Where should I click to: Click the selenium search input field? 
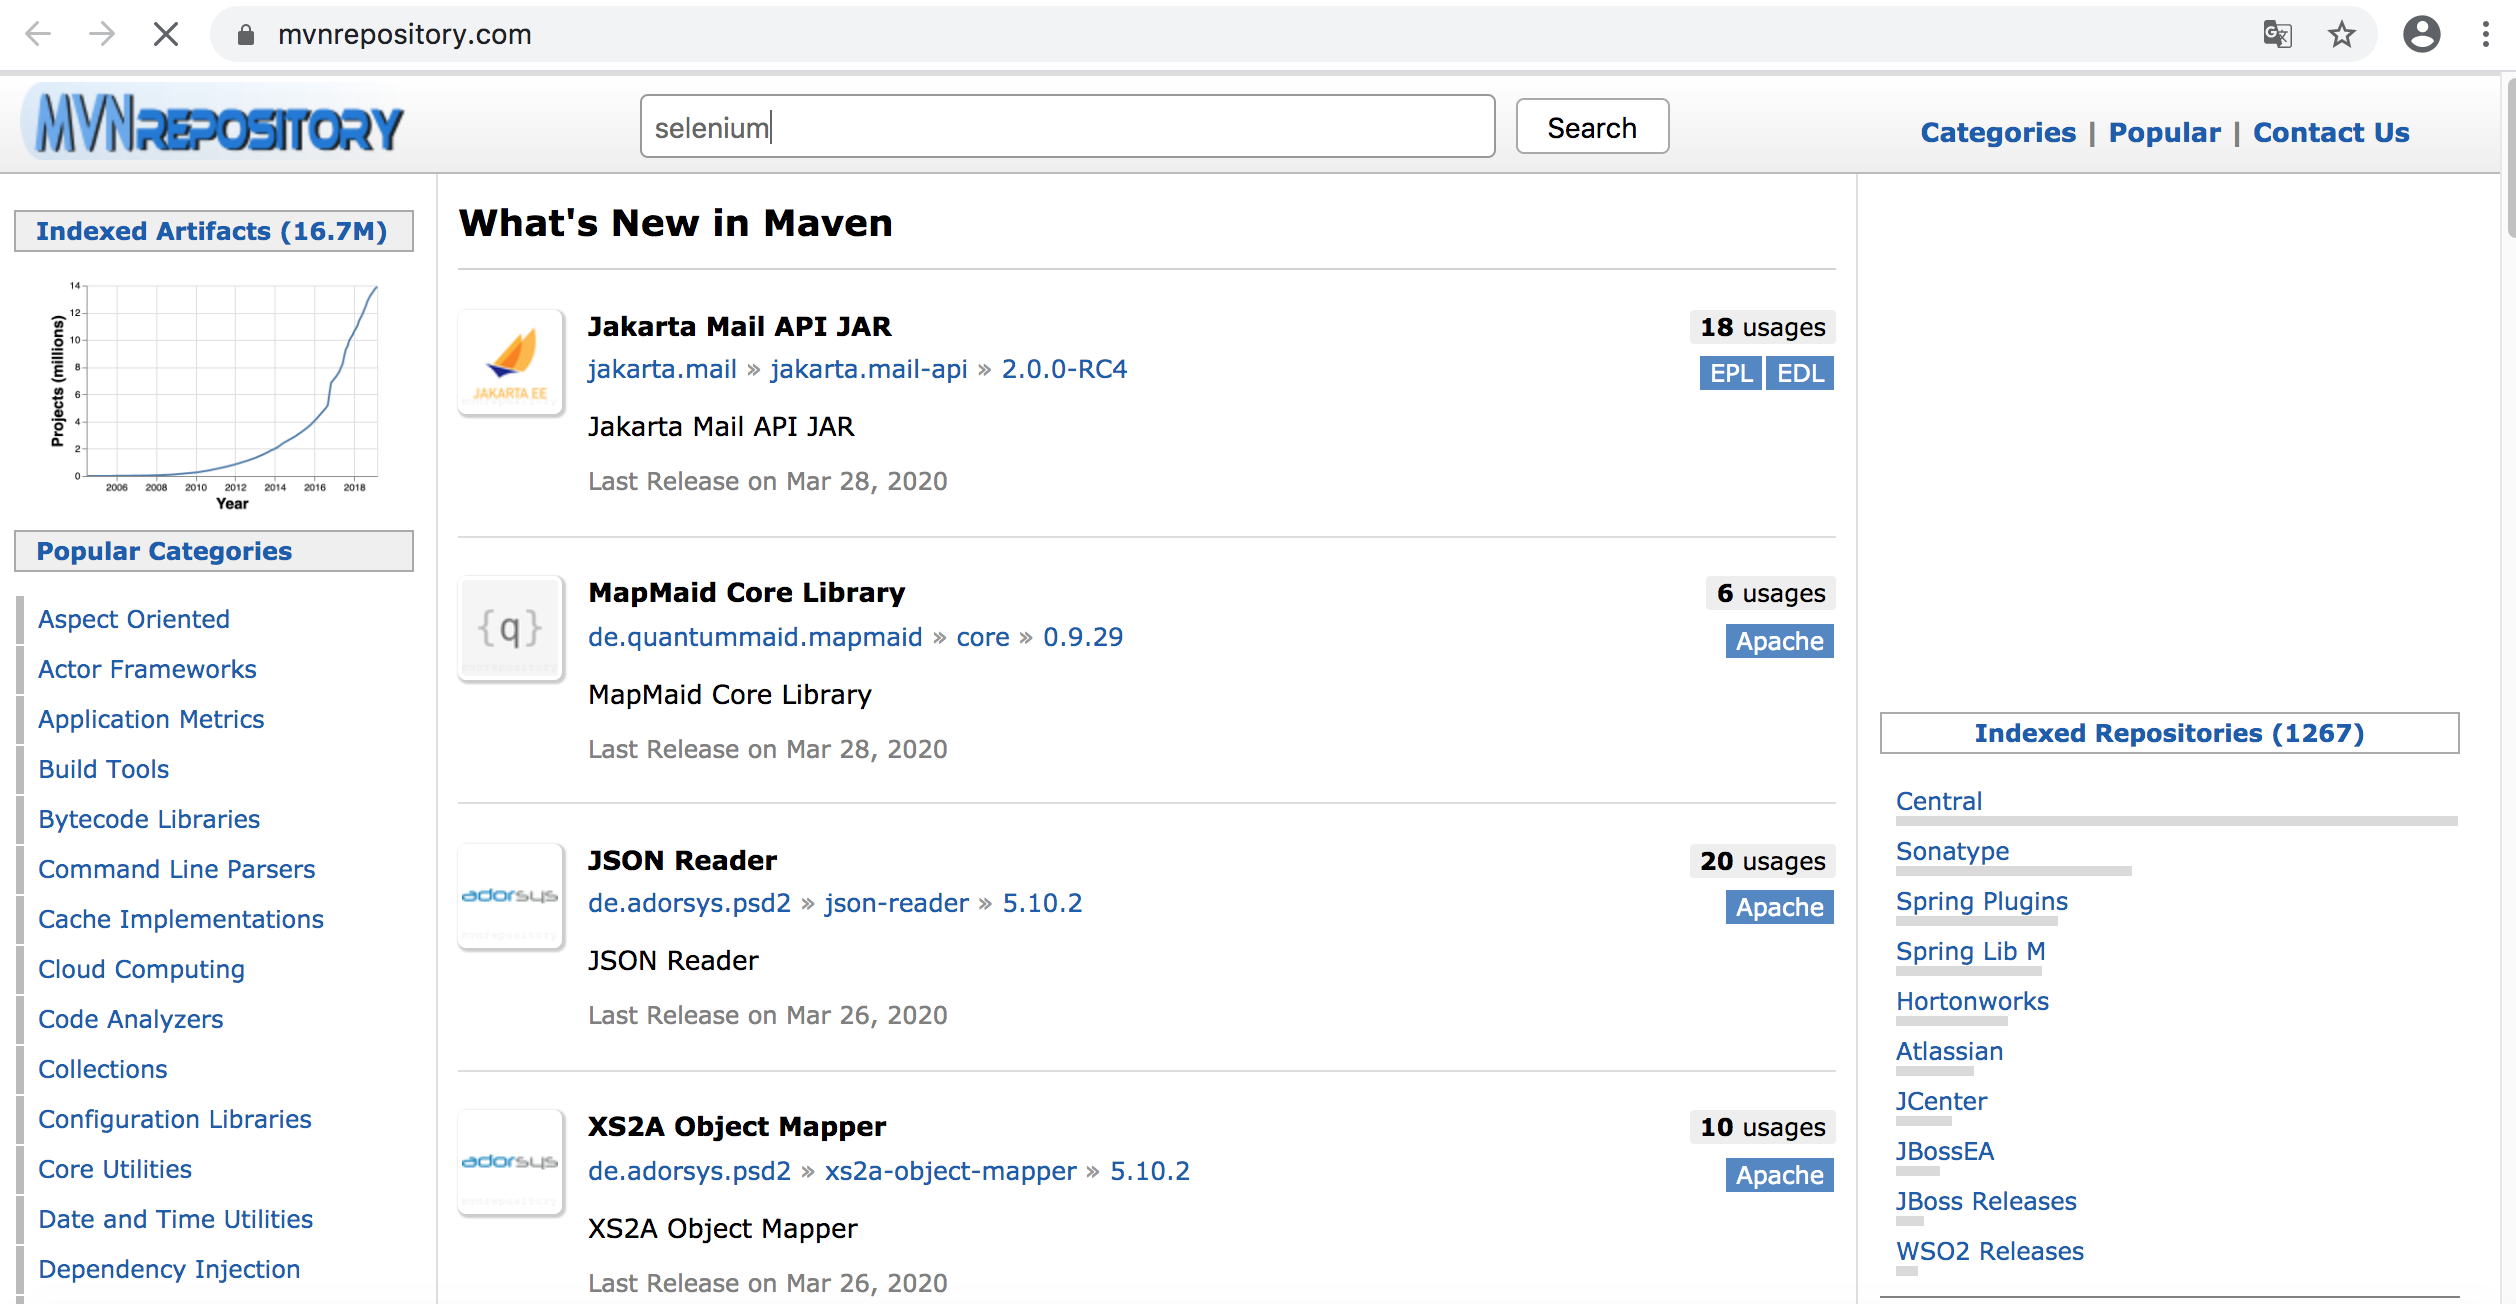pyautogui.click(x=1067, y=127)
